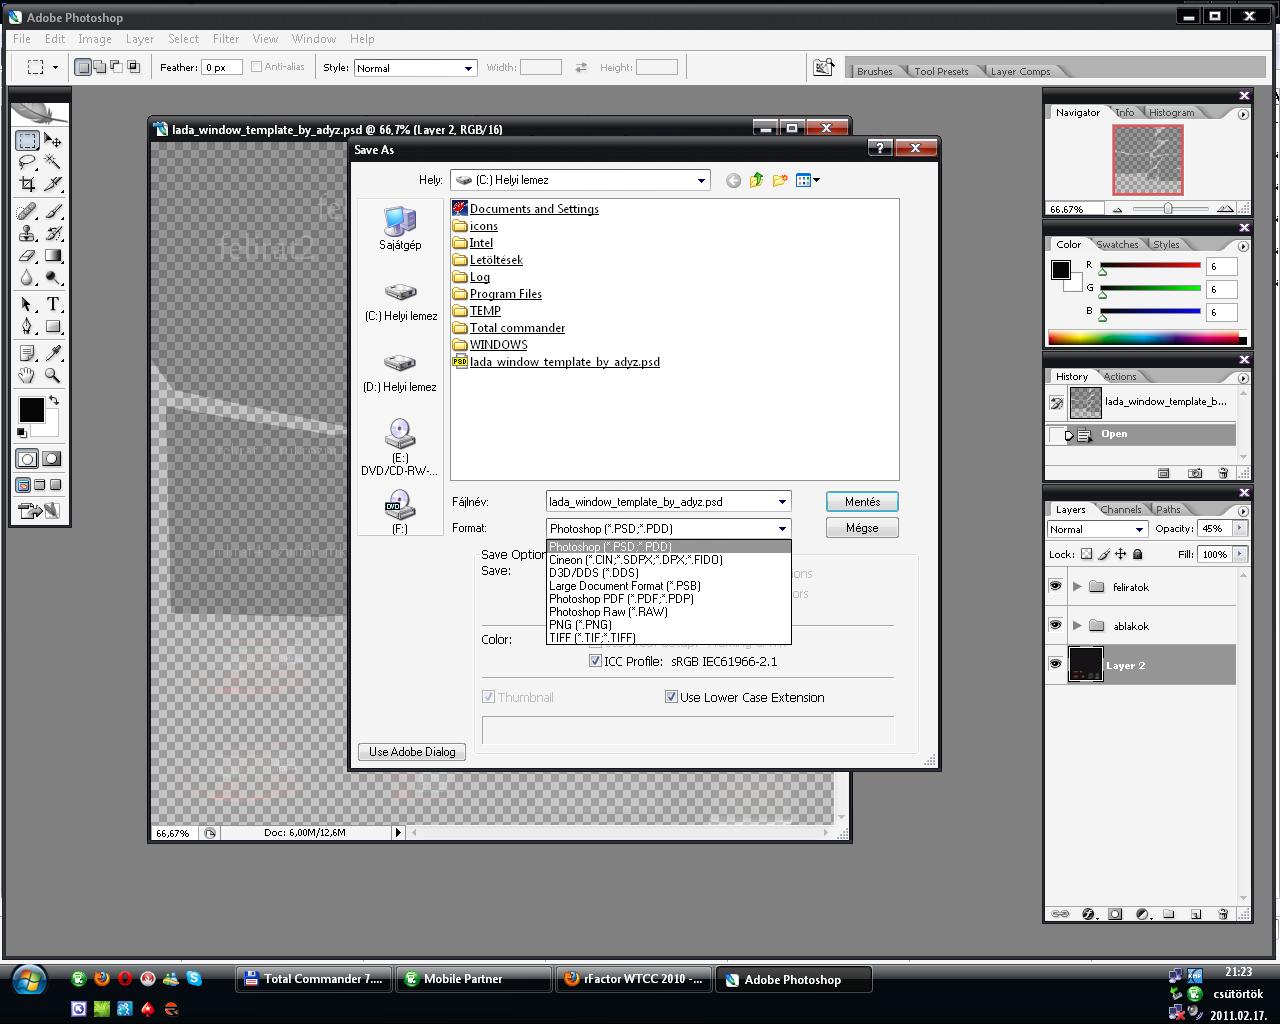Select the Move tool
The image size is (1280, 1024).
(x=53, y=141)
